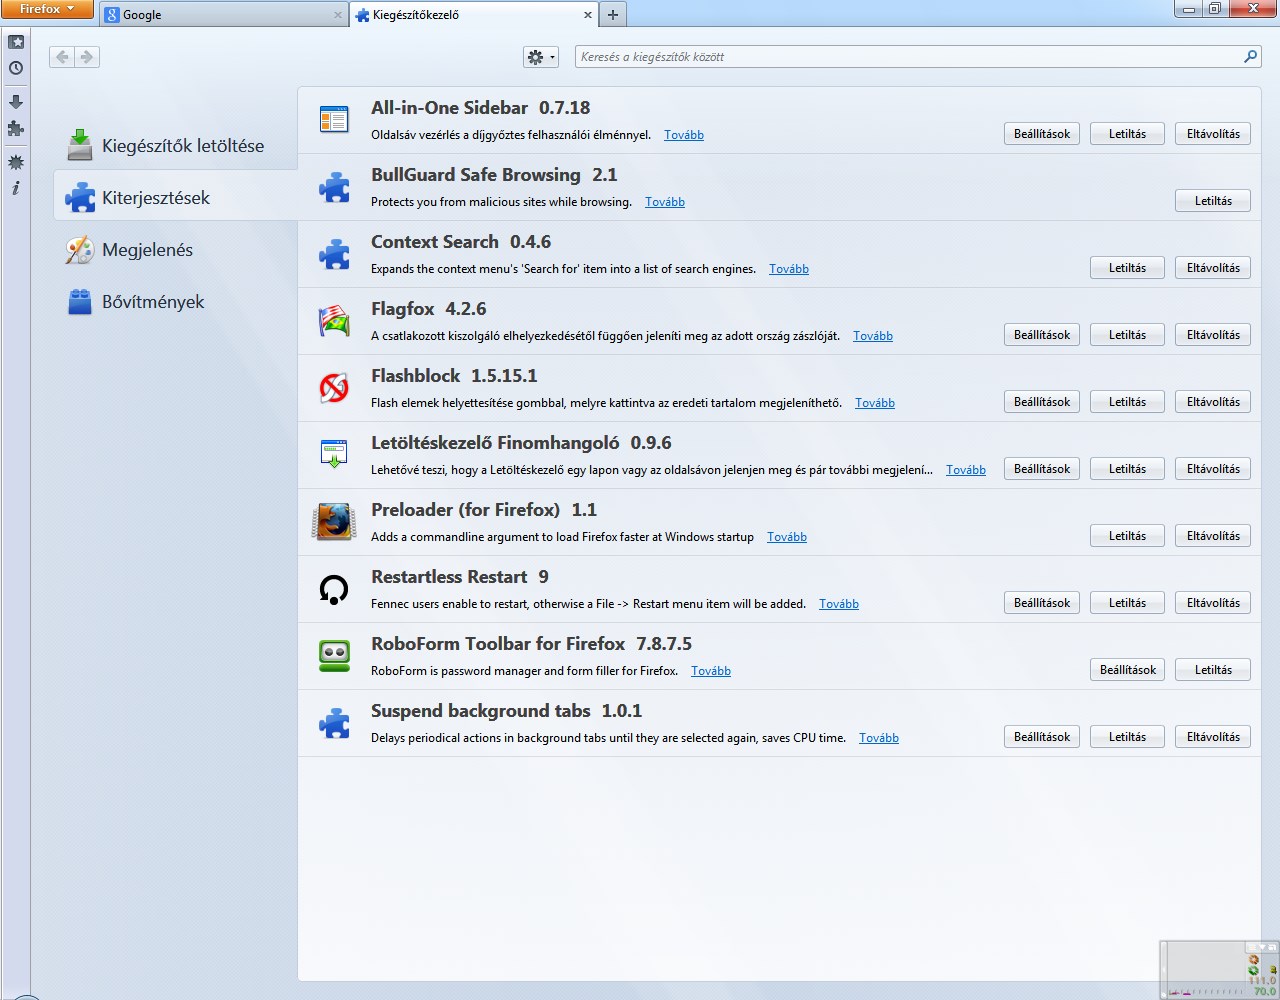Open Beállítások for Flagfox
Image resolution: width=1280 pixels, height=1000 pixels.
1042,335
